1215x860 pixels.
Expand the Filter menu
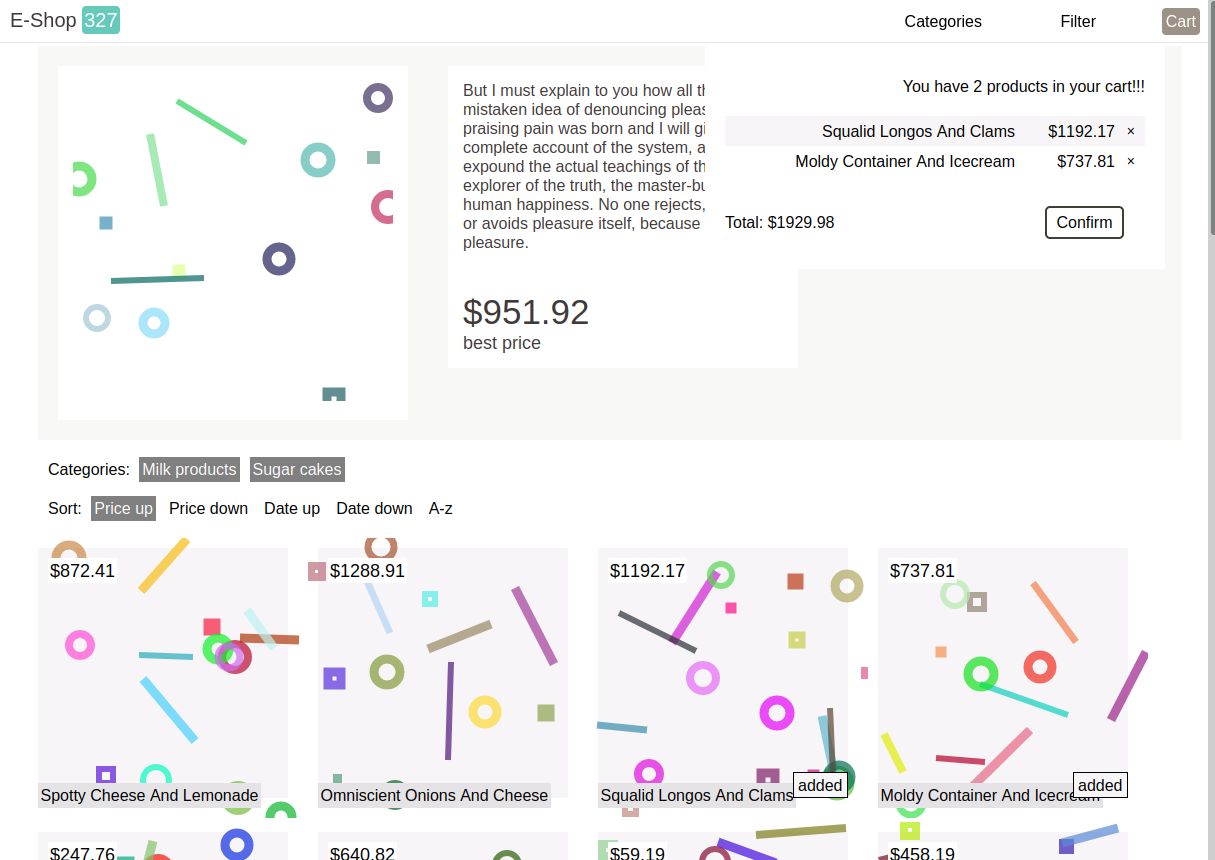pos(1078,21)
